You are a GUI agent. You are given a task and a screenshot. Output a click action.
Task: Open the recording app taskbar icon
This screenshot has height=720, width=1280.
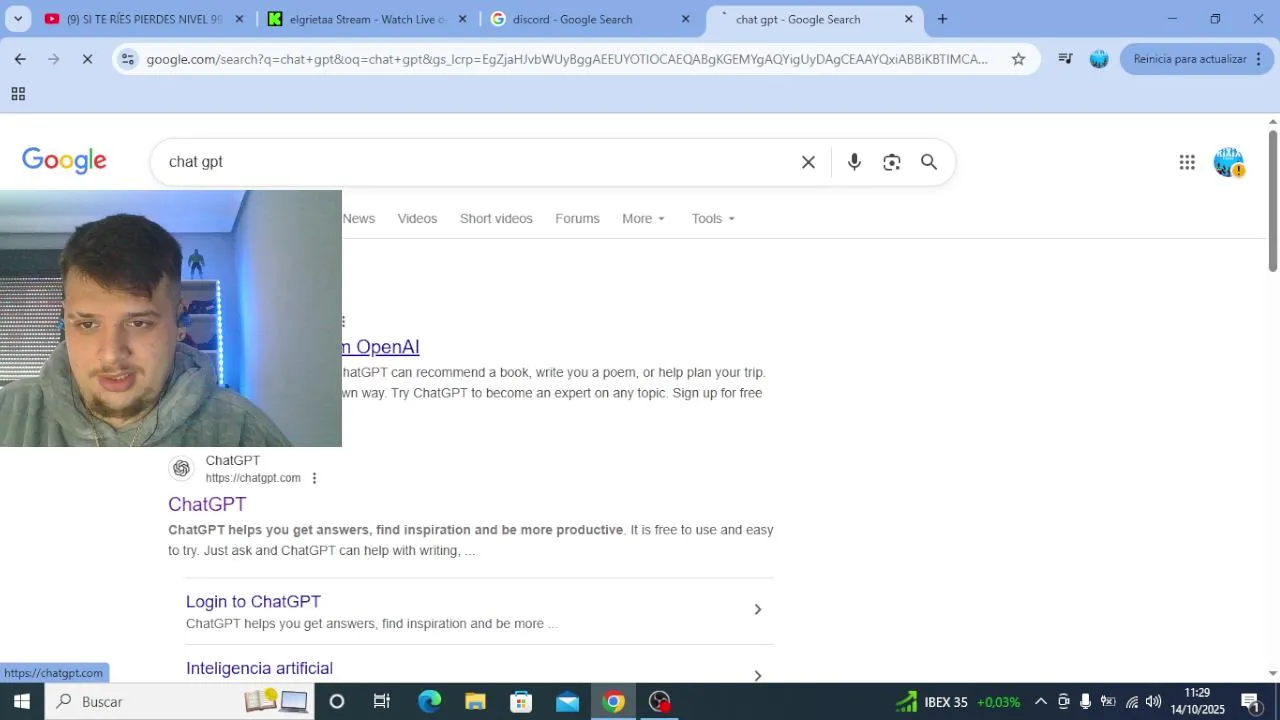point(660,701)
